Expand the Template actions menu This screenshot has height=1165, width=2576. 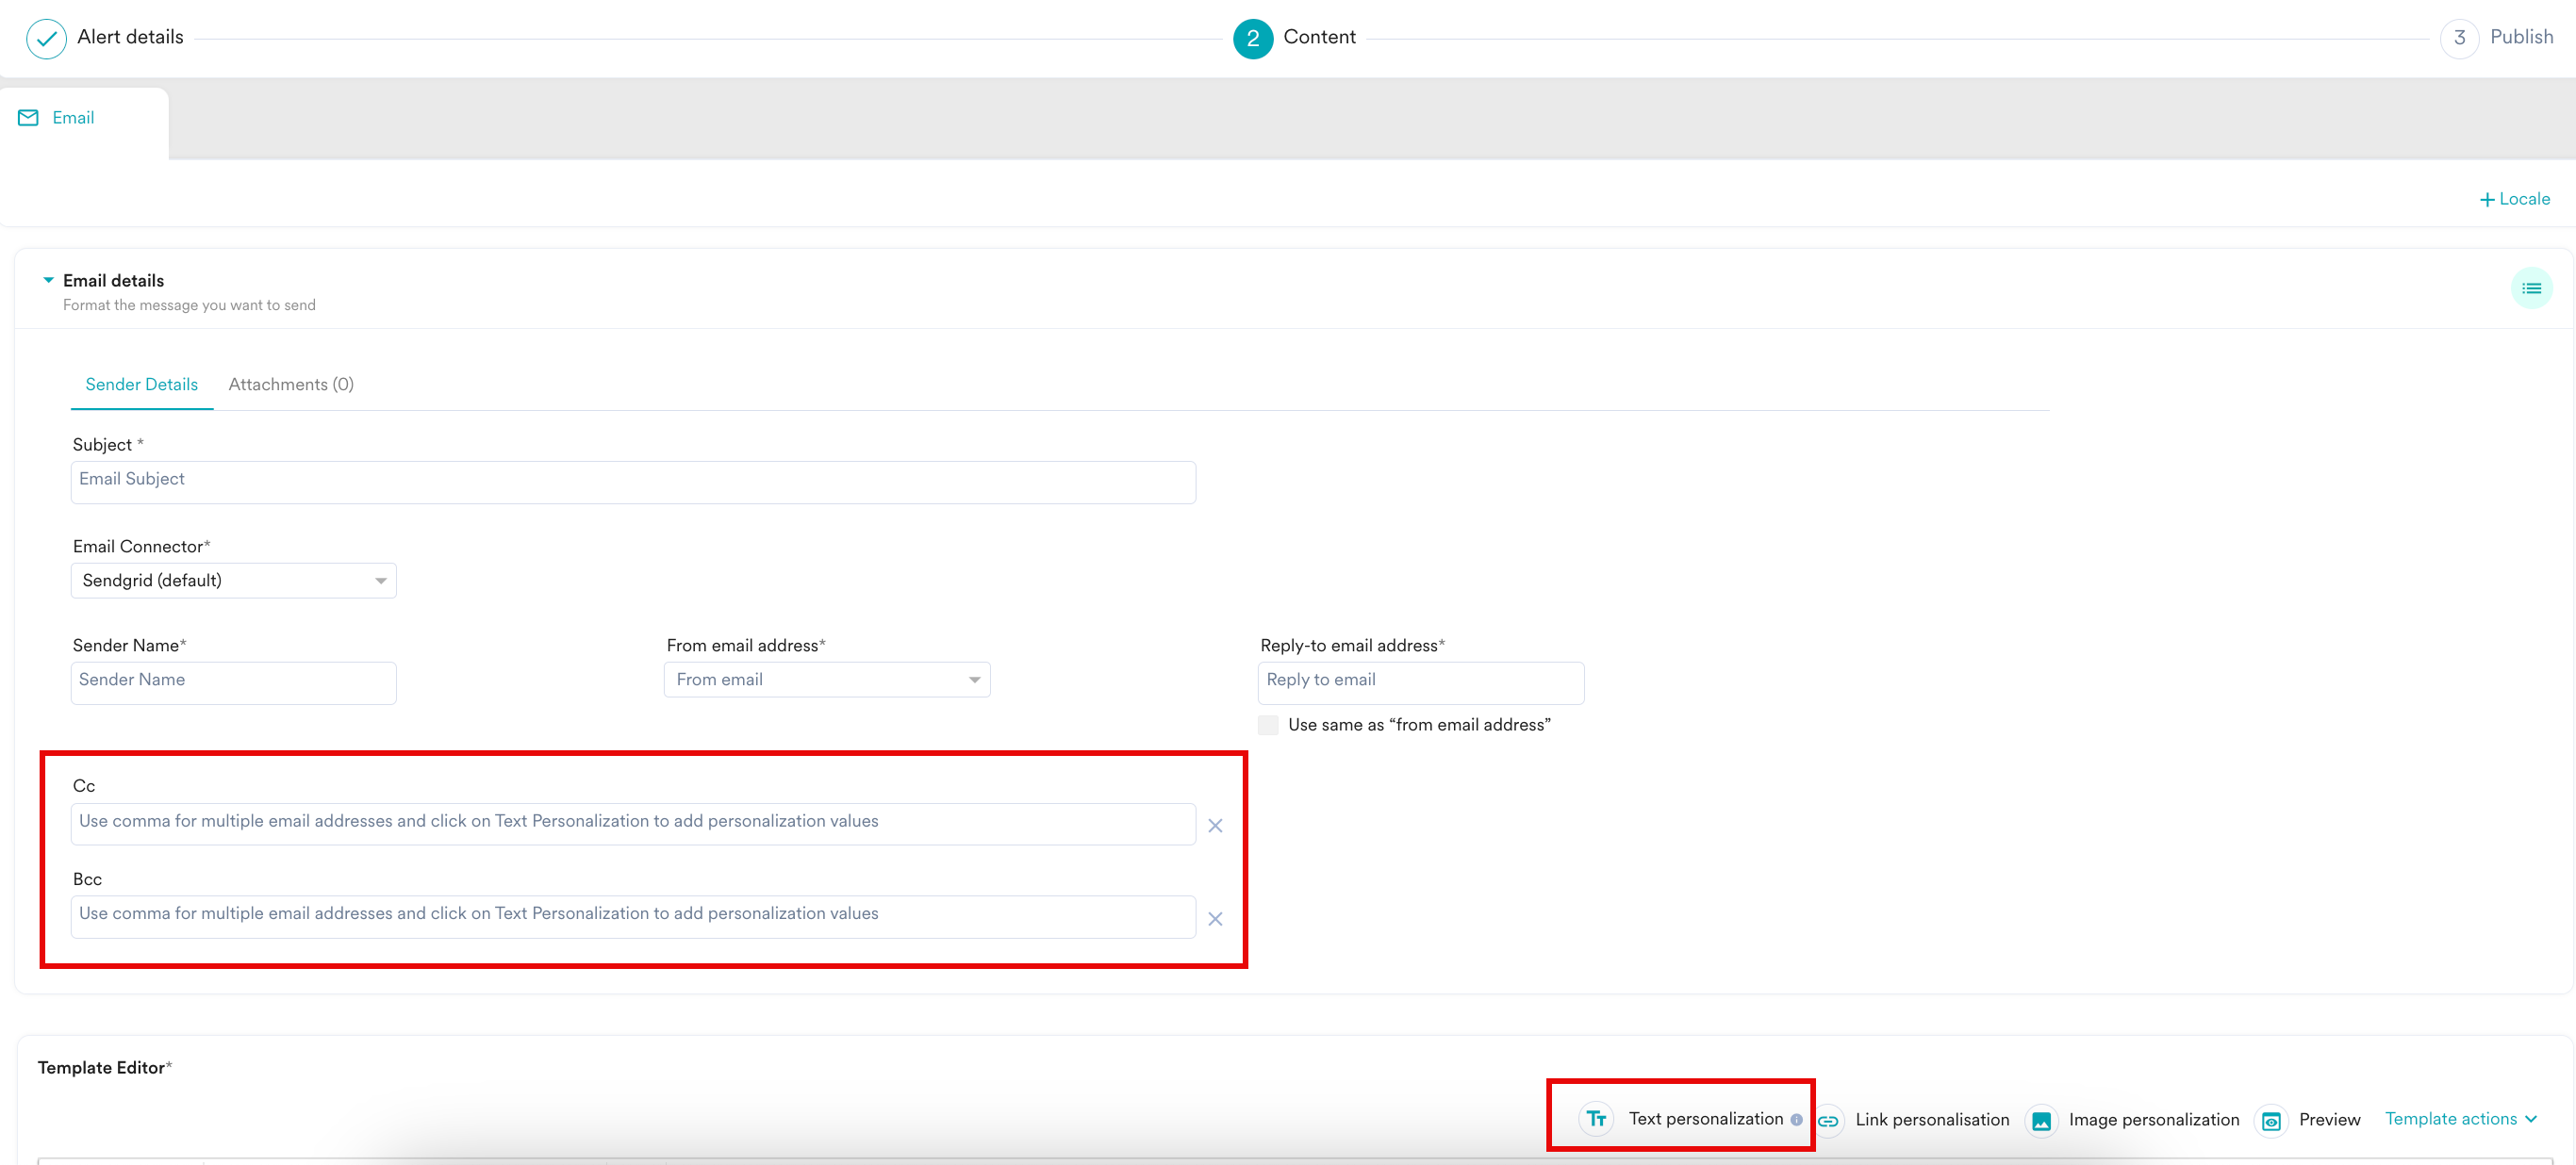[x=2460, y=1119]
